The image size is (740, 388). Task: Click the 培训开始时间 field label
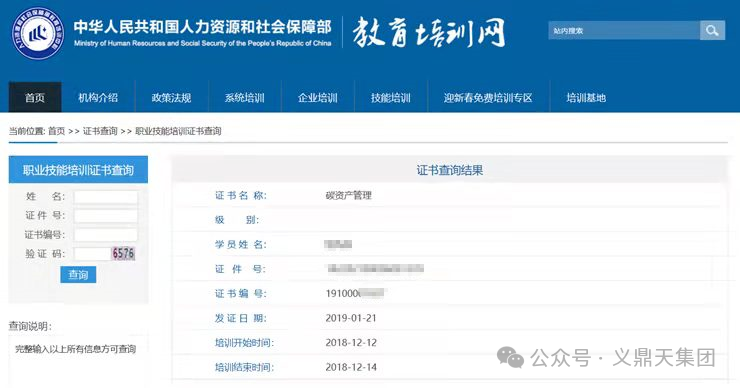244,343
